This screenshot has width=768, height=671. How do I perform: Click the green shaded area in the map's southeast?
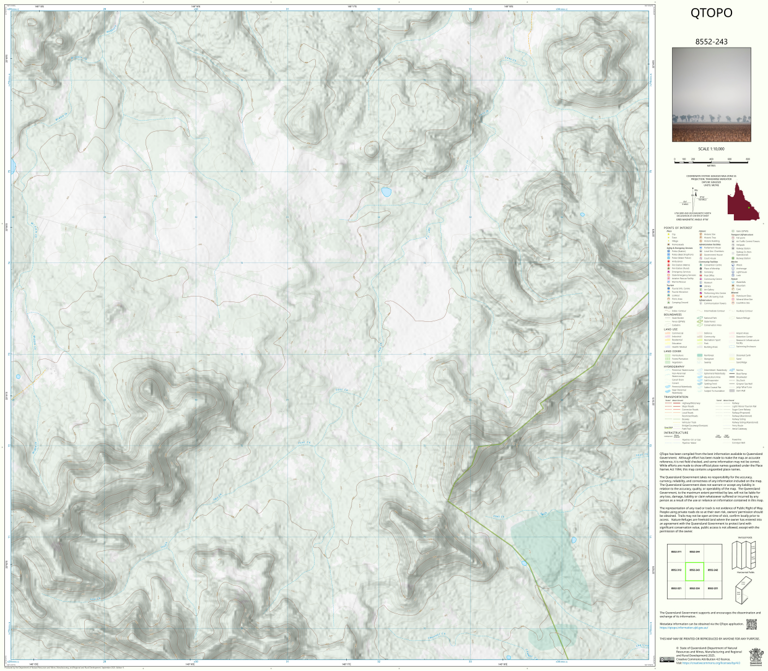click(x=552, y=558)
